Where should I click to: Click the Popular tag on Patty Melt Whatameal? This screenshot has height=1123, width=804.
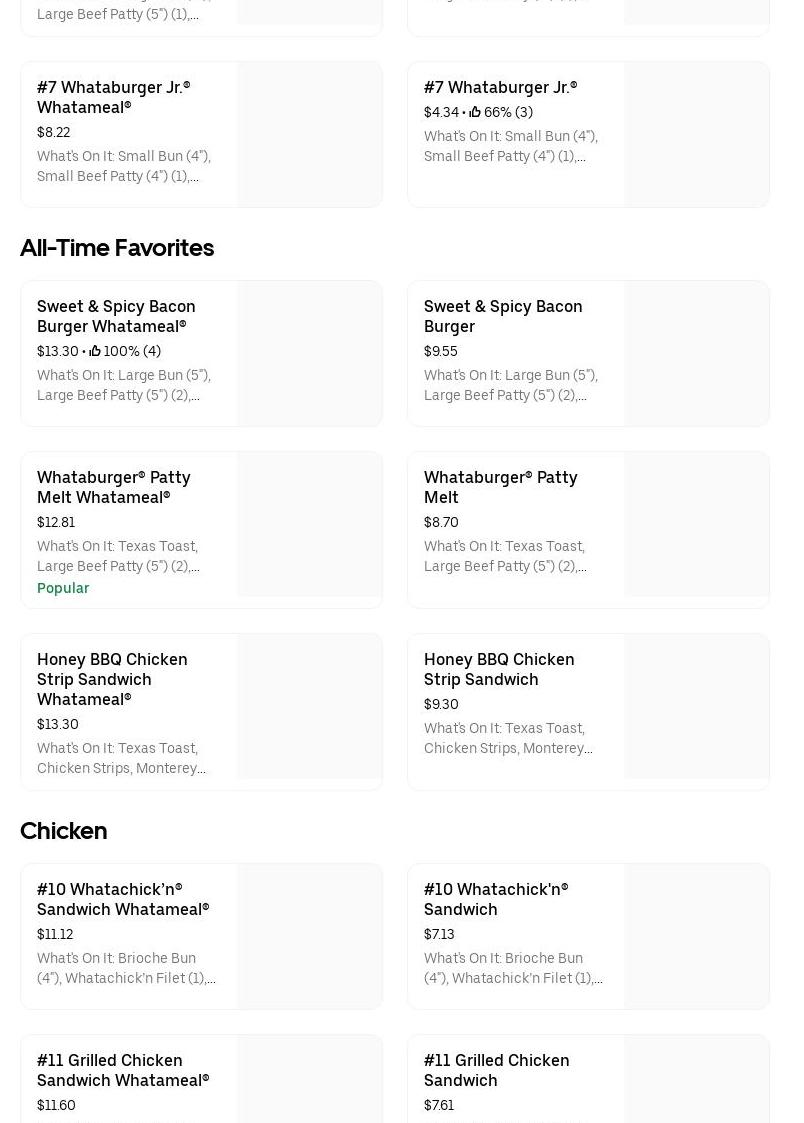pyautogui.click(x=63, y=588)
